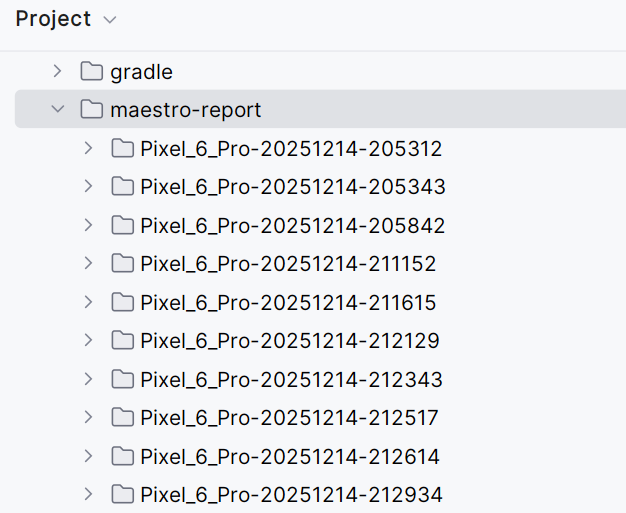Expand the Pixel_6_Pro-20251214-212517 folder

[x=88, y=417]
